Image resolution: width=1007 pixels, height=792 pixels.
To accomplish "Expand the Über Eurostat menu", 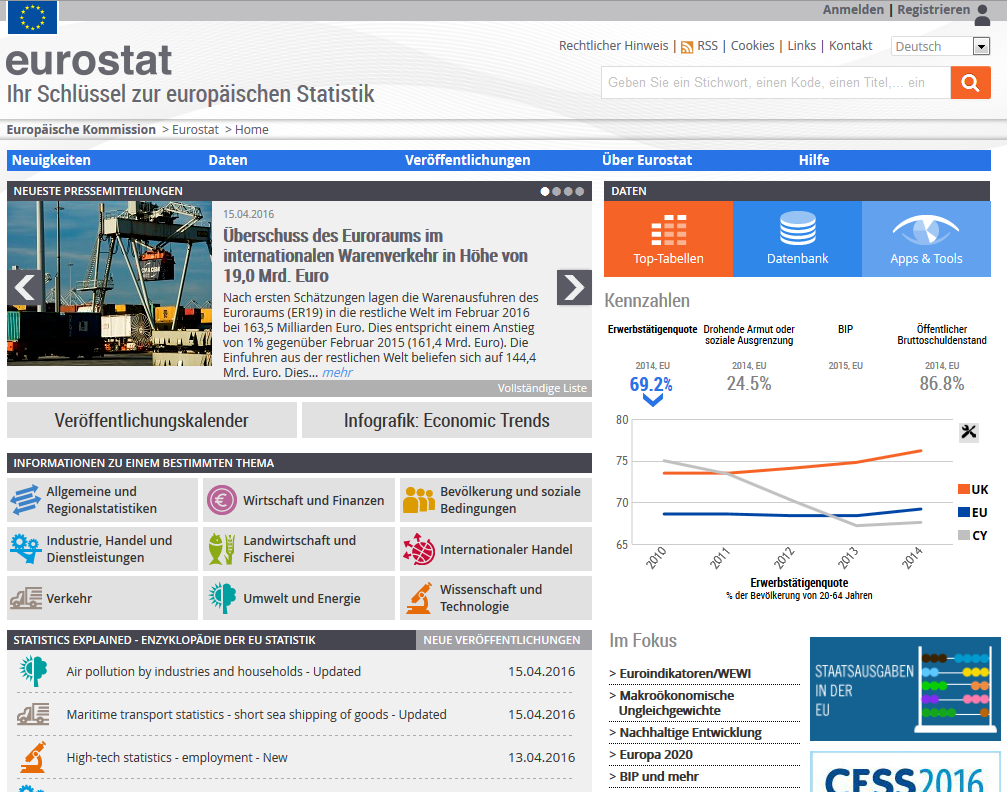I will (x=647, y=160).
